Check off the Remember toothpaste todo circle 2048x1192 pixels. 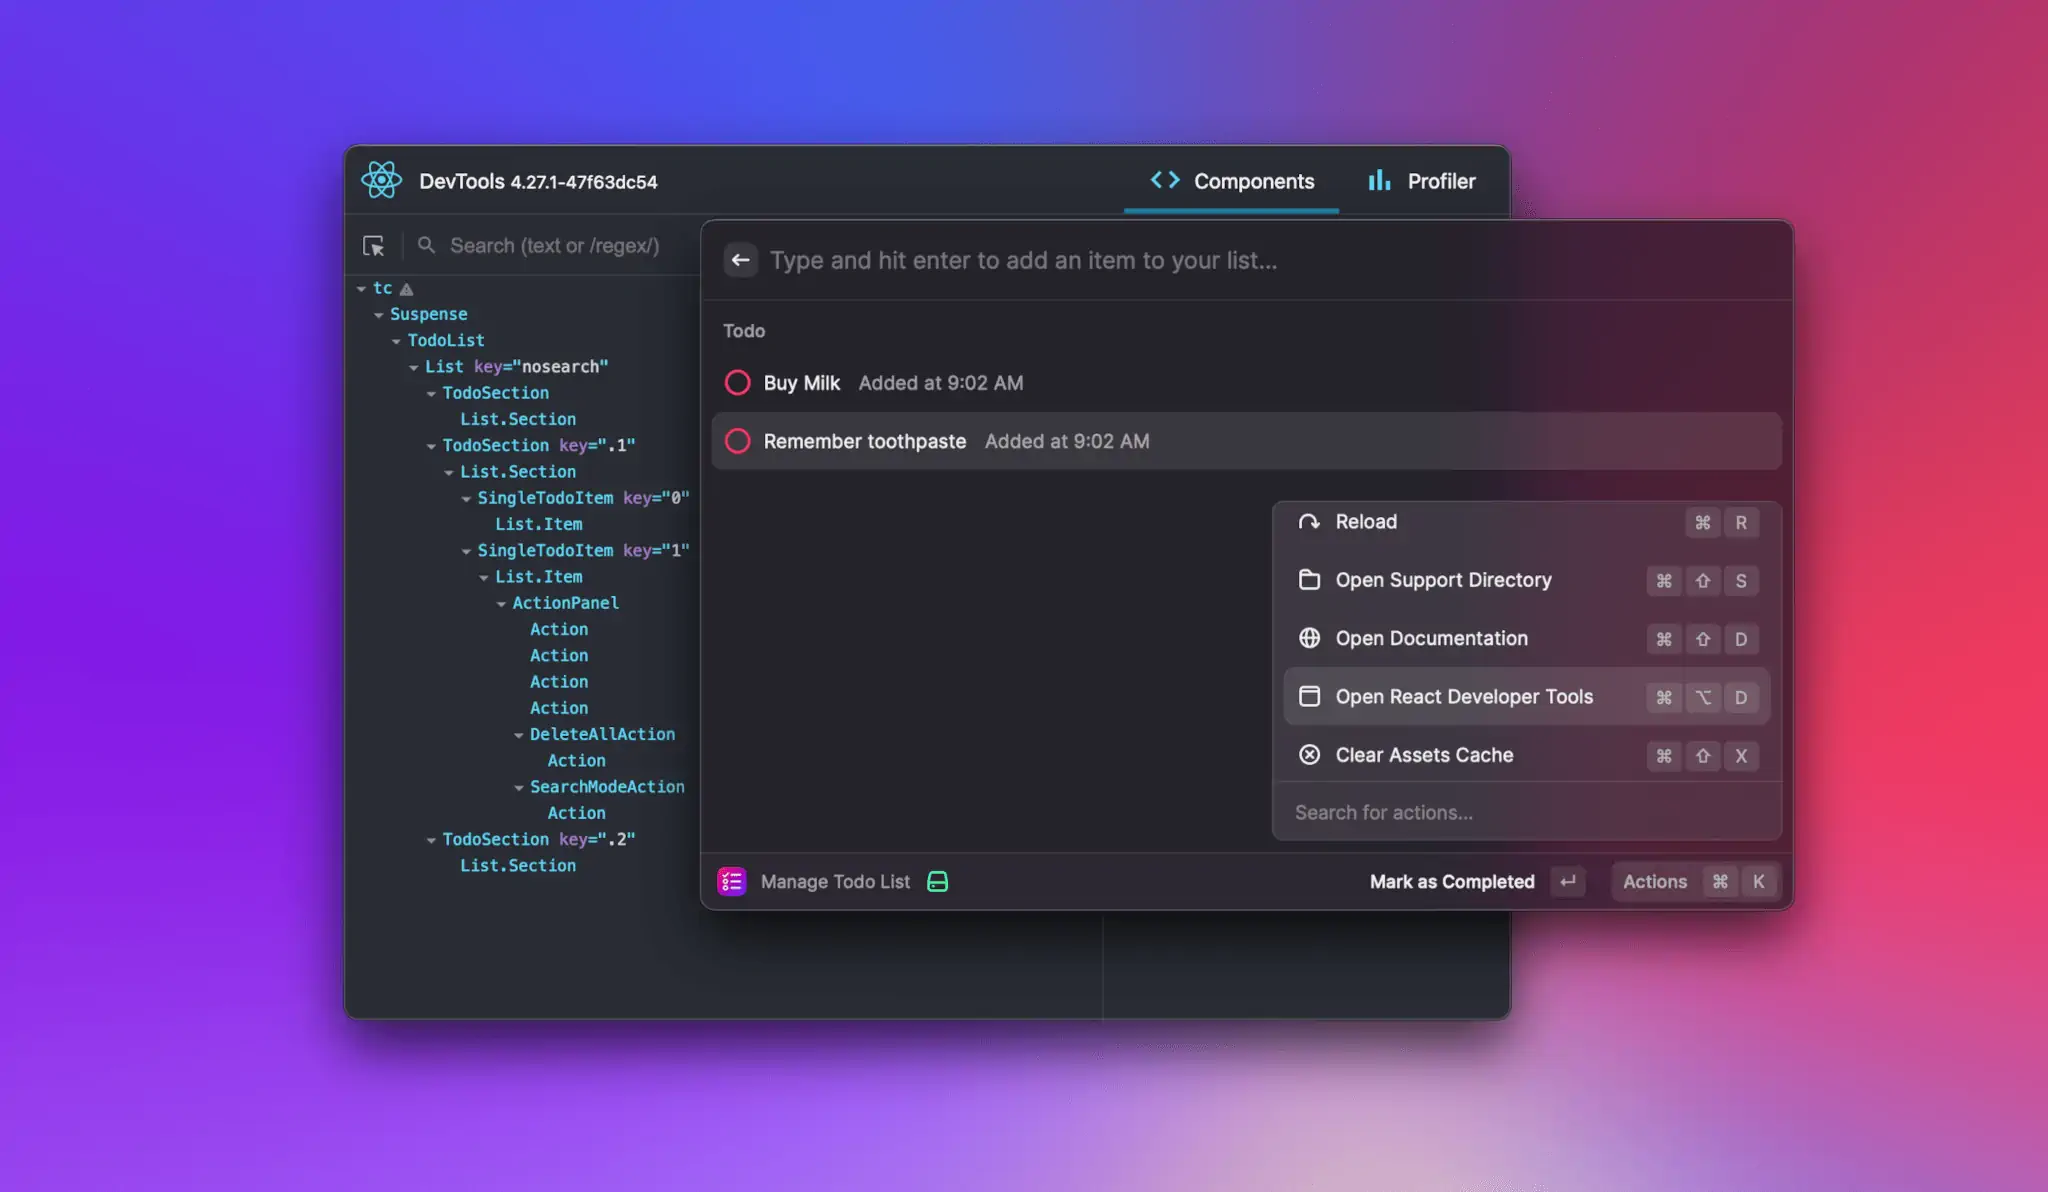737,440
